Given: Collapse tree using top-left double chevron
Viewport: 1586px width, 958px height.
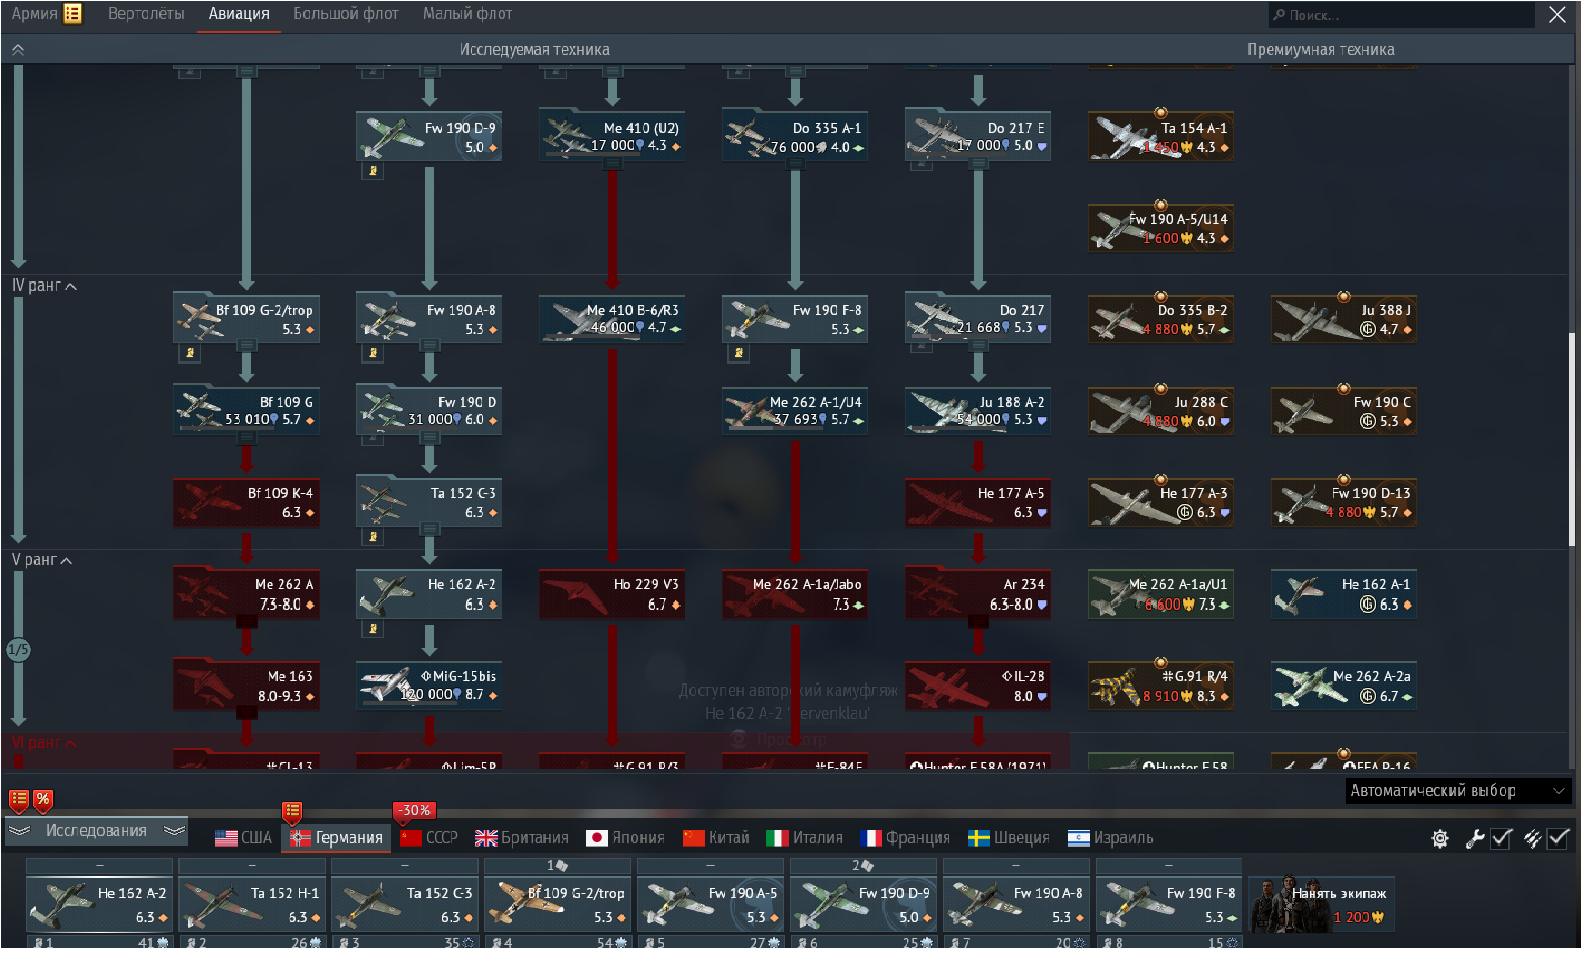Looking at the screenshot, I should 17,49.
